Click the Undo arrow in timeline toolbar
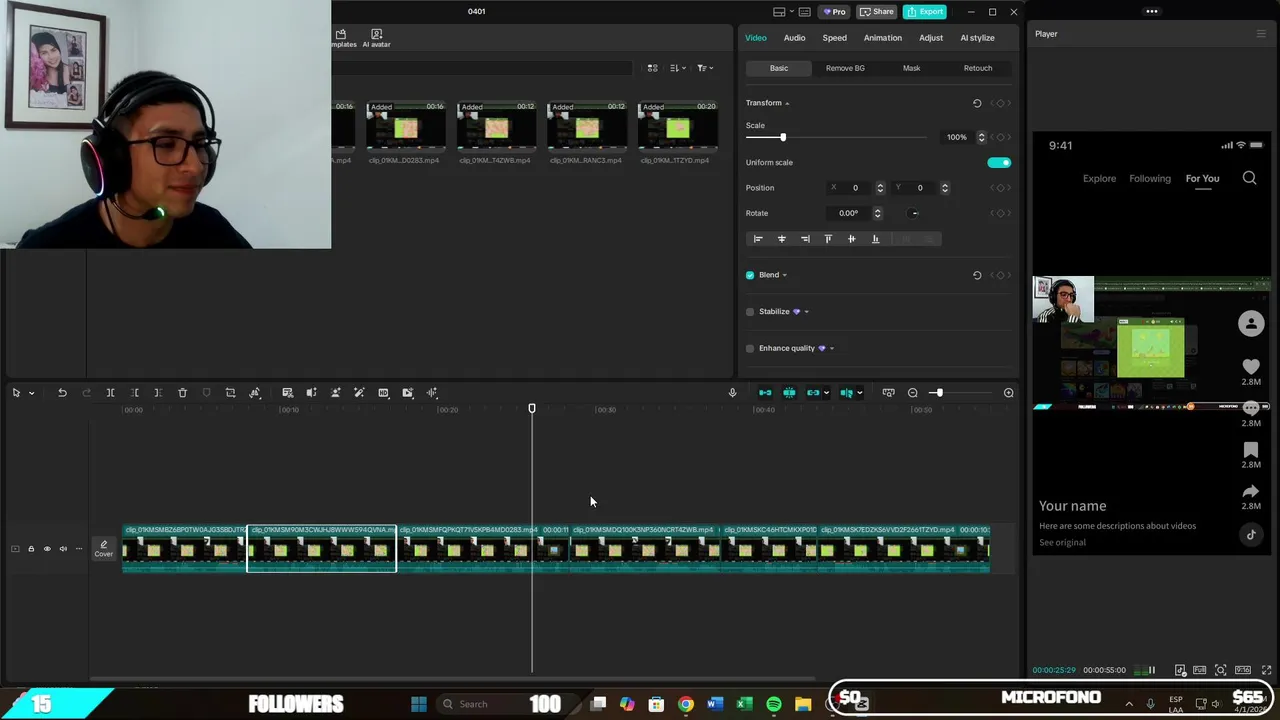 tap(62, 393)
